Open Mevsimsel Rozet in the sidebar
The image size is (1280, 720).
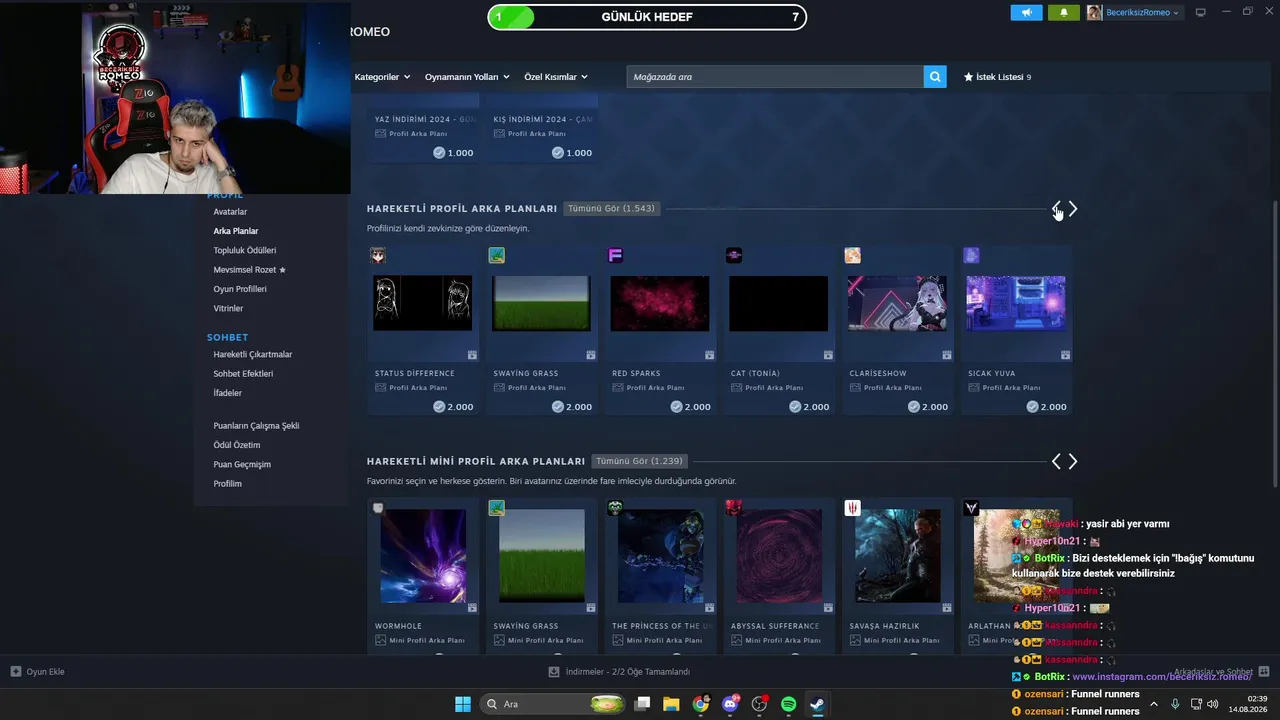click(x=250, y=270)
